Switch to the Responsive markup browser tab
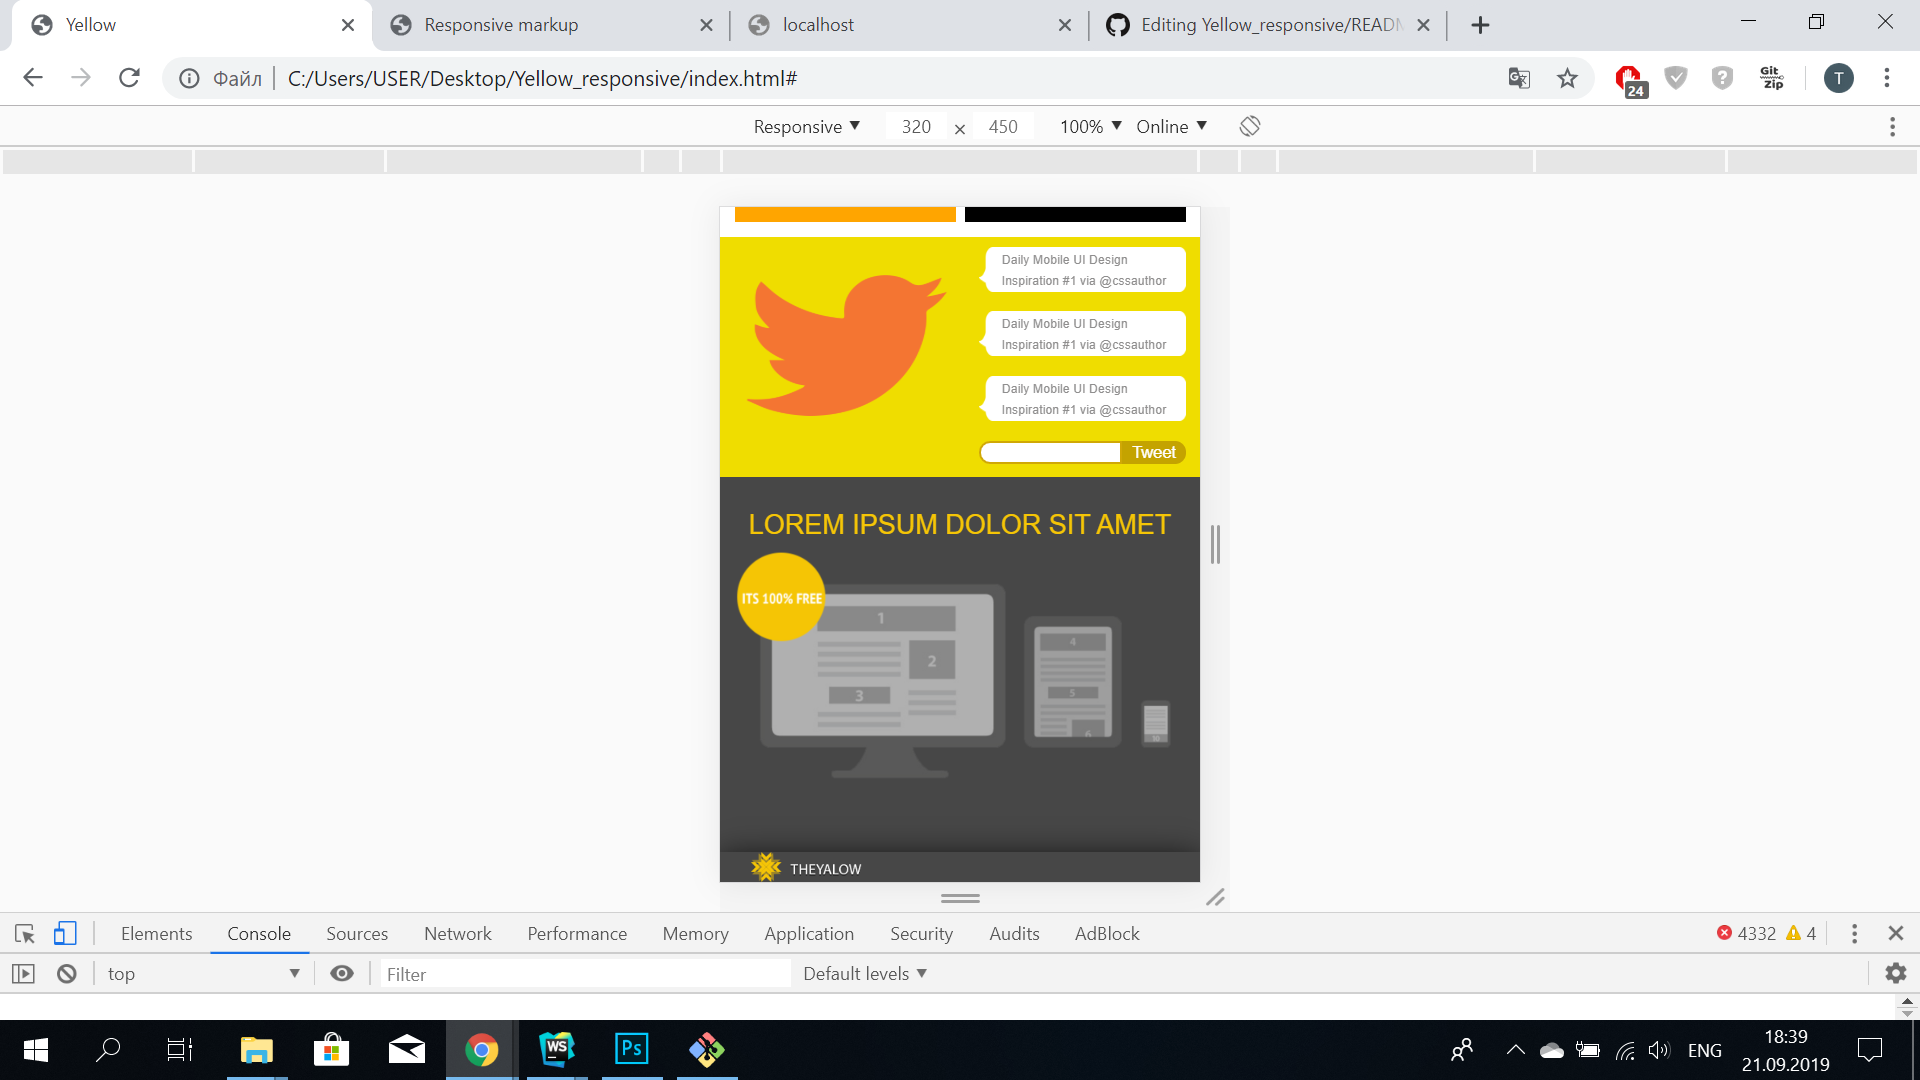This screenshot has height=1080, width=1920. pos(550,25)
